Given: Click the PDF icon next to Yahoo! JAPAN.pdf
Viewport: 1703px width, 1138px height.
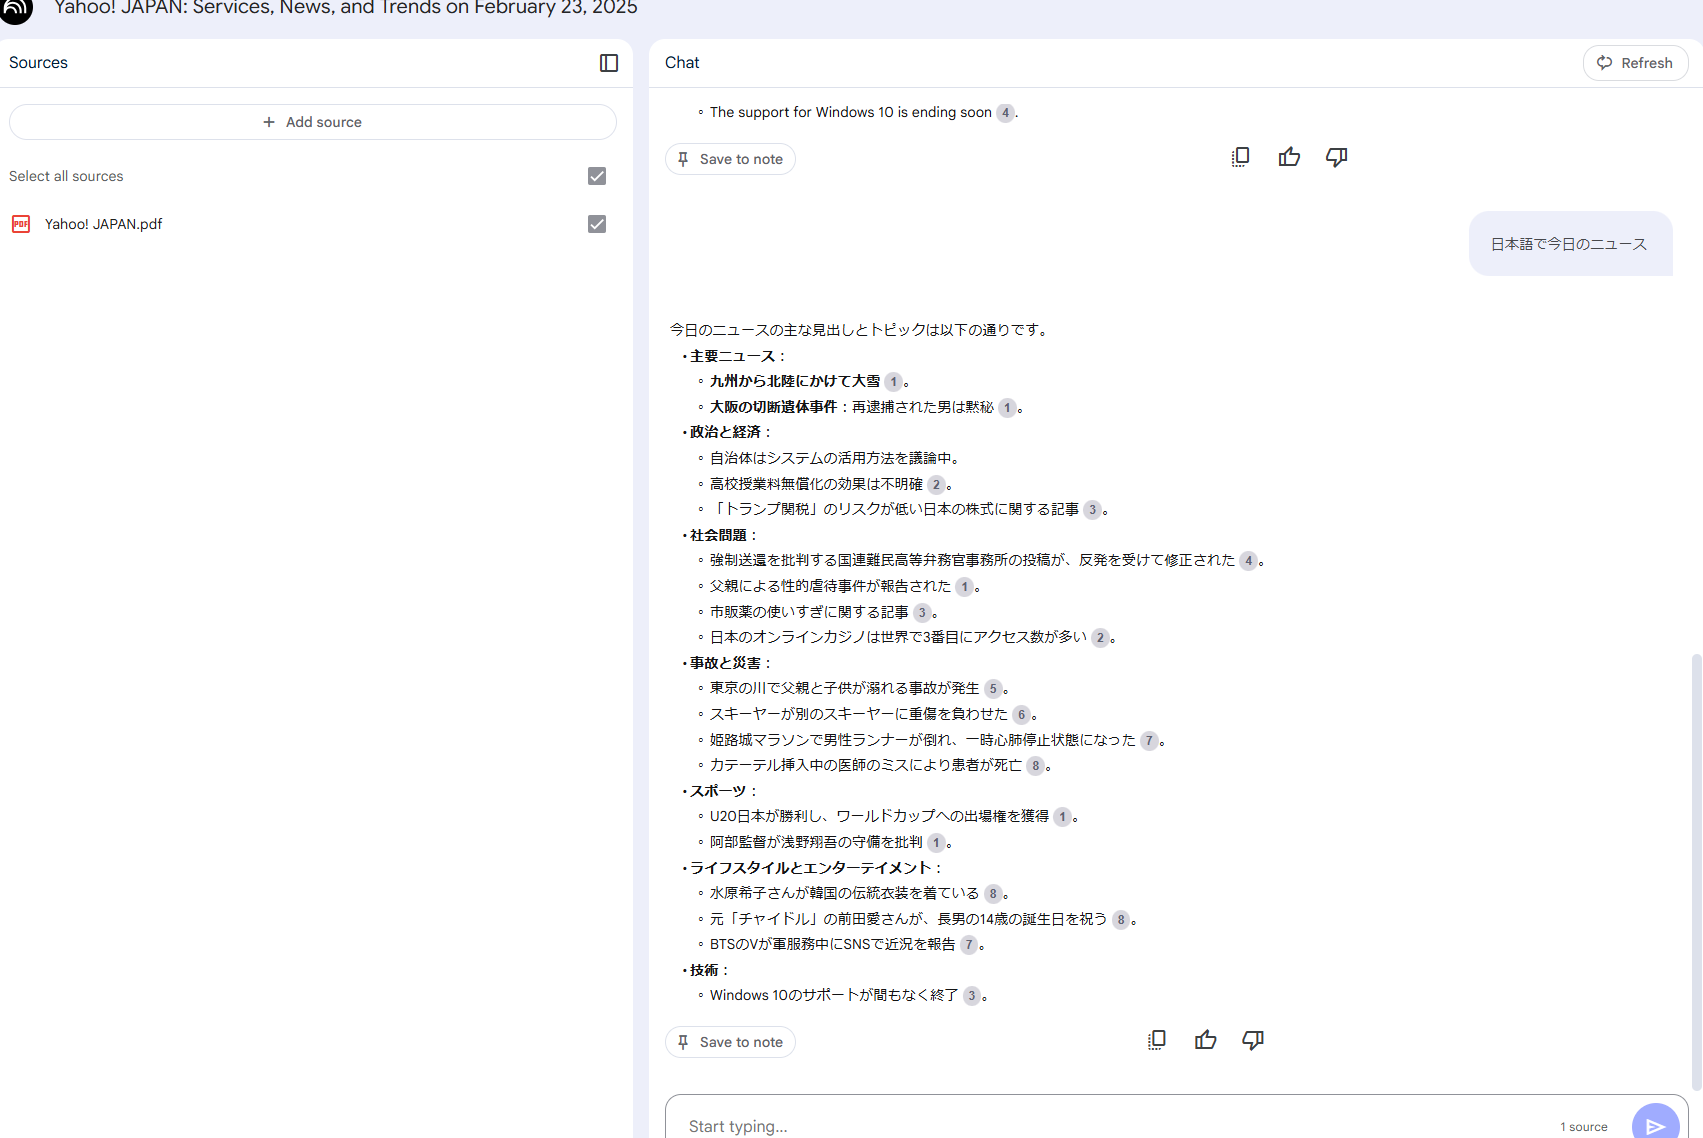Looking at the screenshot, I should pos(21,224).
